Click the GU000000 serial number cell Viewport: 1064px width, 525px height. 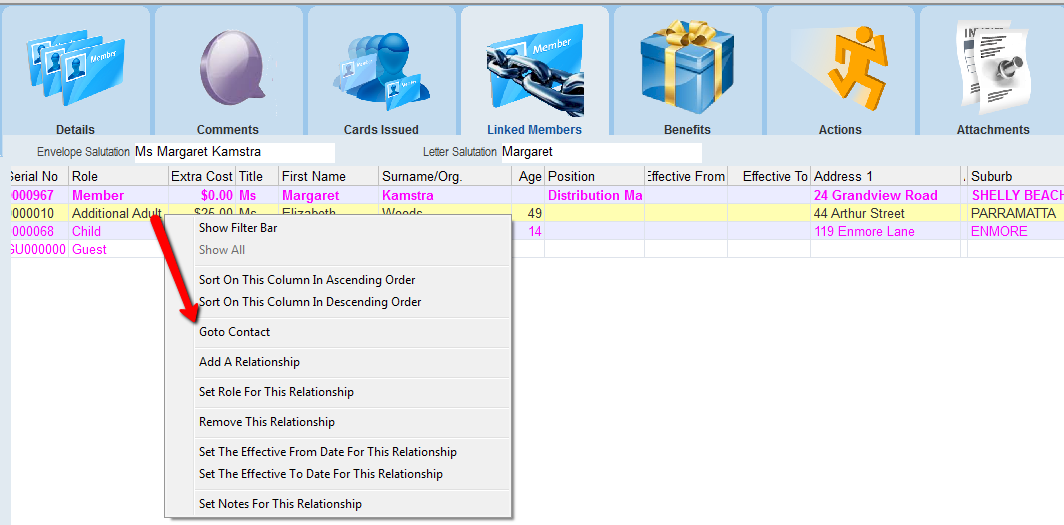click(x=37, y=249)
